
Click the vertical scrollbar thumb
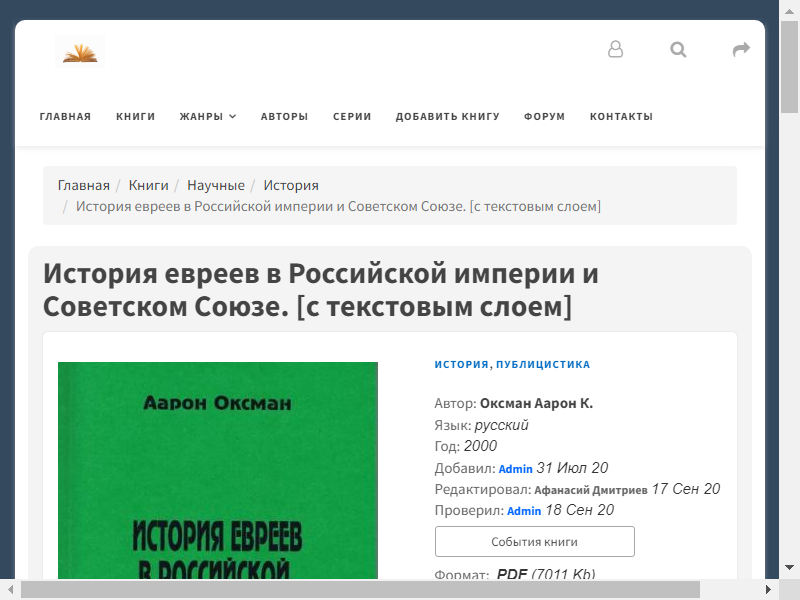pyautogui.click(x=789, y=67)
